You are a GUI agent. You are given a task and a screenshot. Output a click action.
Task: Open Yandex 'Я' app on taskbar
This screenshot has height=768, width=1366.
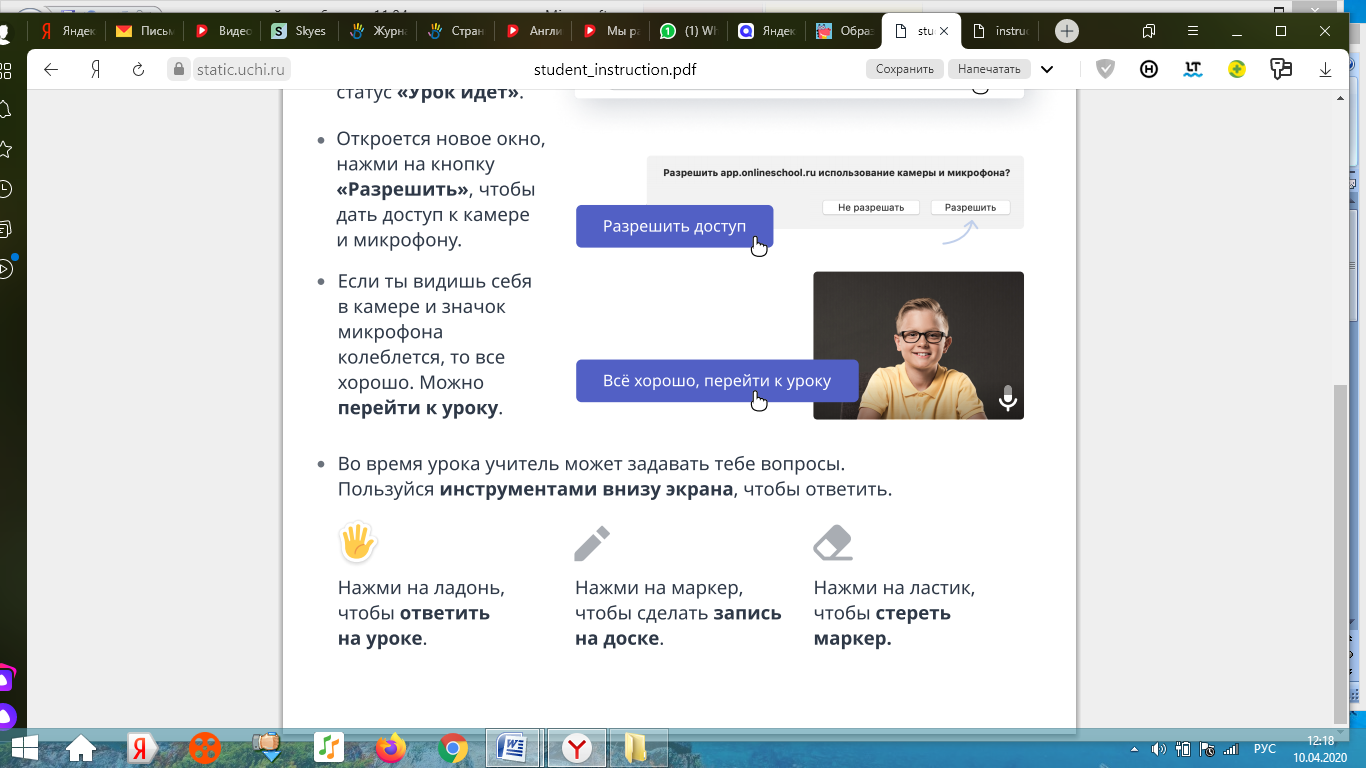pyautogui.click(x=142, y=747)
